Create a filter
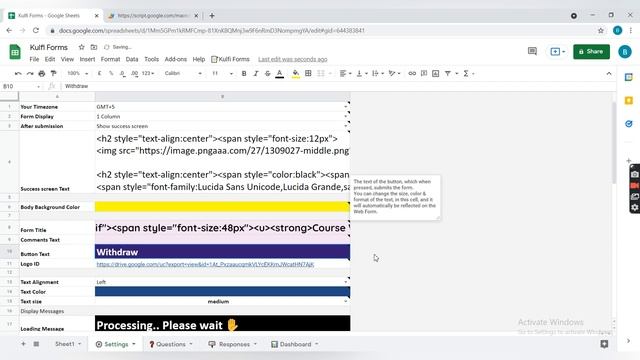 [448, 73]
